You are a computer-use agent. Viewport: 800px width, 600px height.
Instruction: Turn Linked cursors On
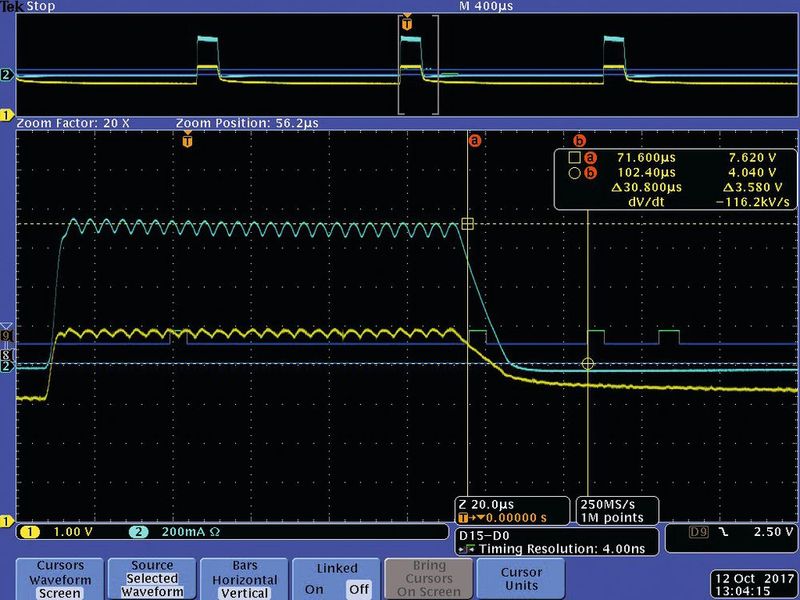(312, 589)
